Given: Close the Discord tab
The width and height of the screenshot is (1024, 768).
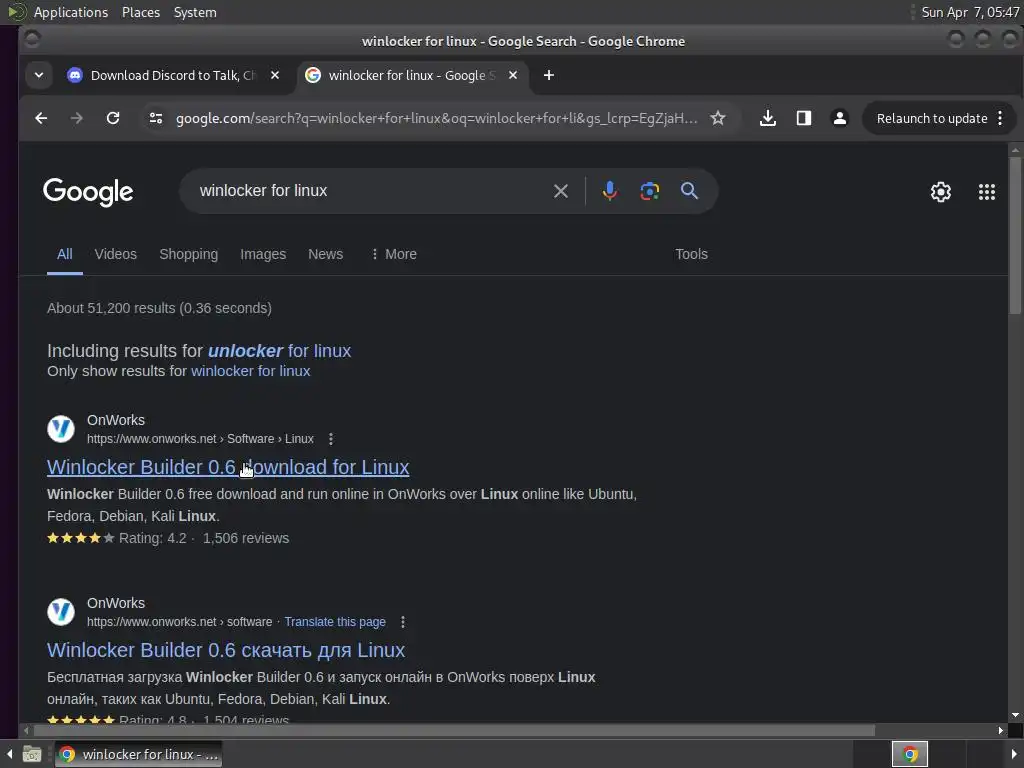Looking at the screenshot, I should (x=275, y=75).
